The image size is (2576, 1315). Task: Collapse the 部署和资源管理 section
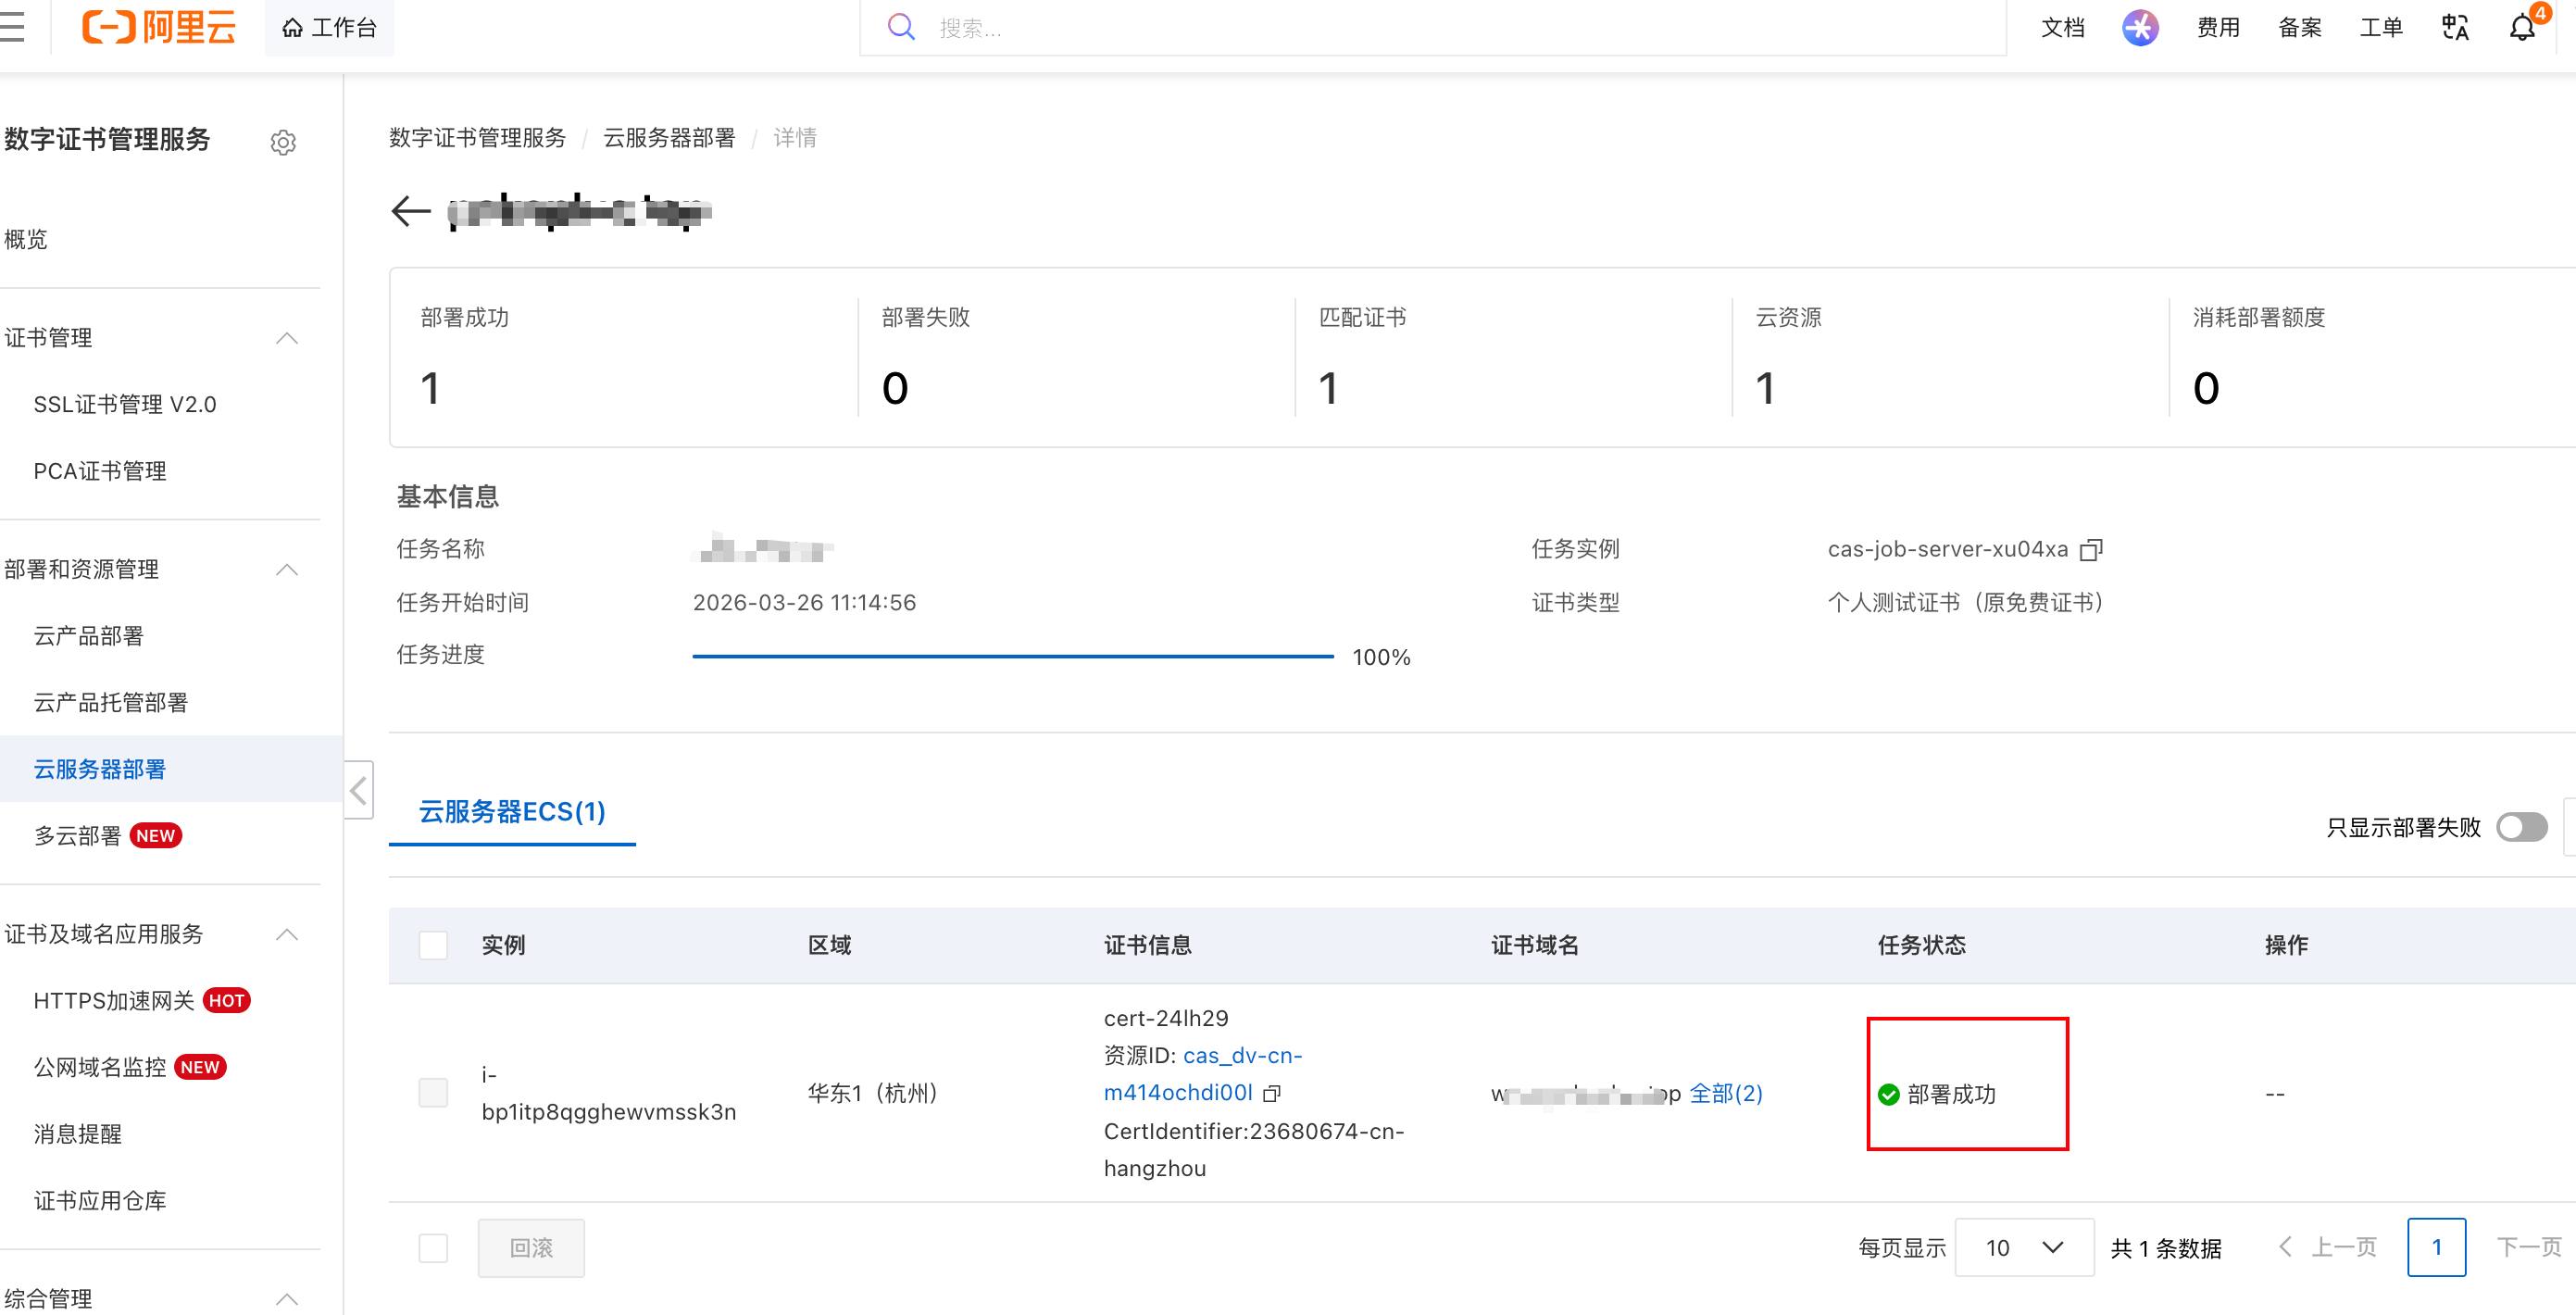pos(286,569)
